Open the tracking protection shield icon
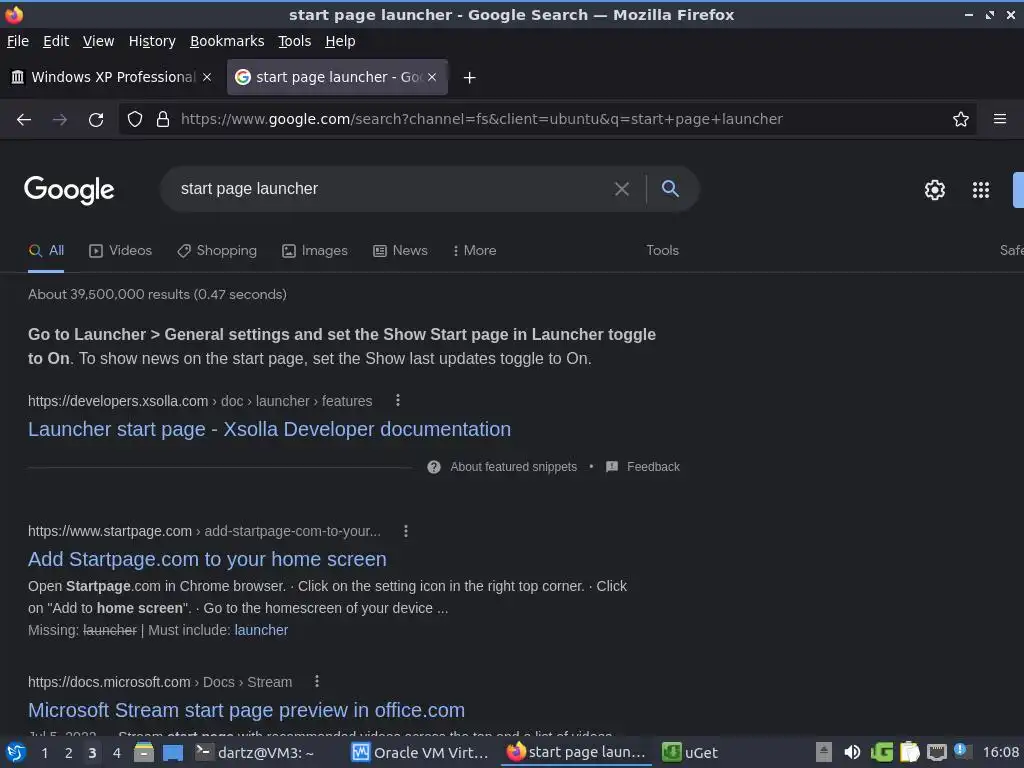Screen dimensions: 1024x768 coord(135,119)
